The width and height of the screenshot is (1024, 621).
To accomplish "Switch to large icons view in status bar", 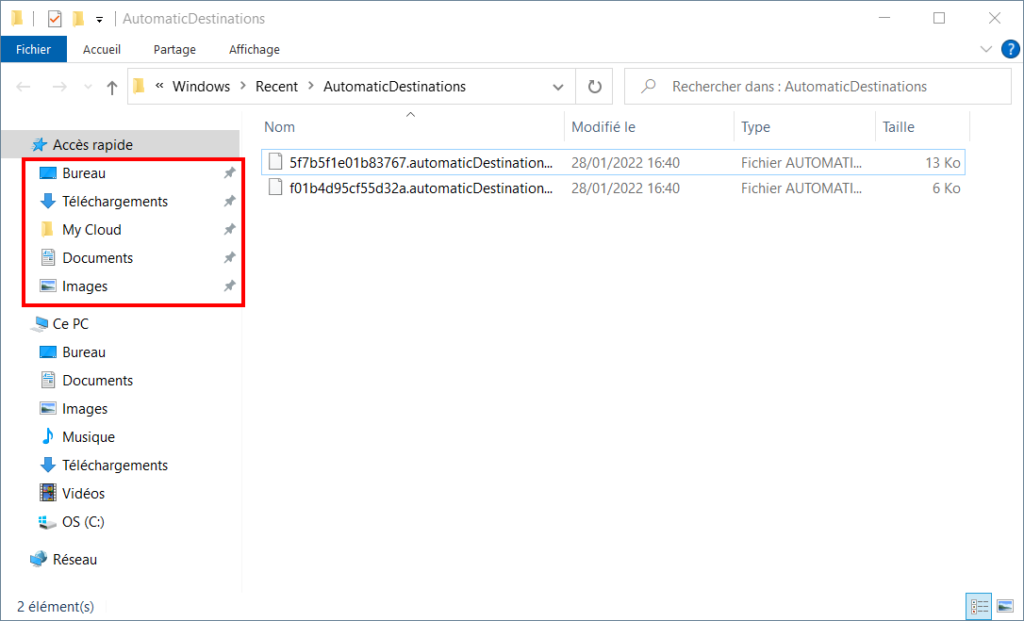I will pyautogui.click(x=1006, y=606).
